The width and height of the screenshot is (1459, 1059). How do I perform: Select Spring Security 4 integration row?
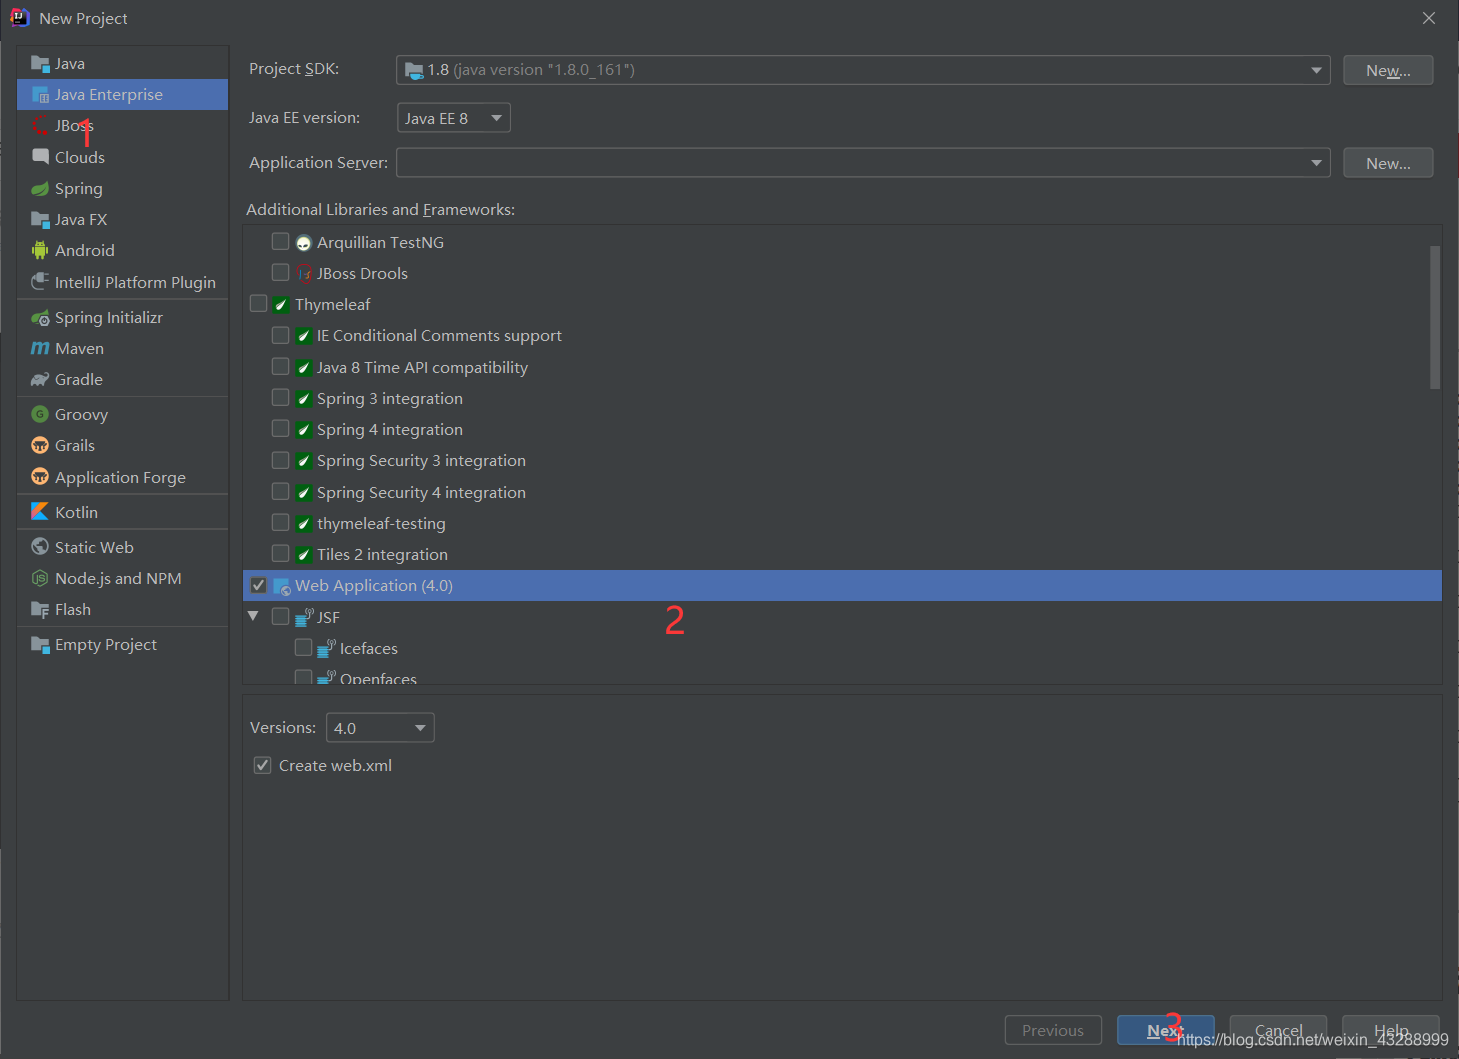[842, 492]
